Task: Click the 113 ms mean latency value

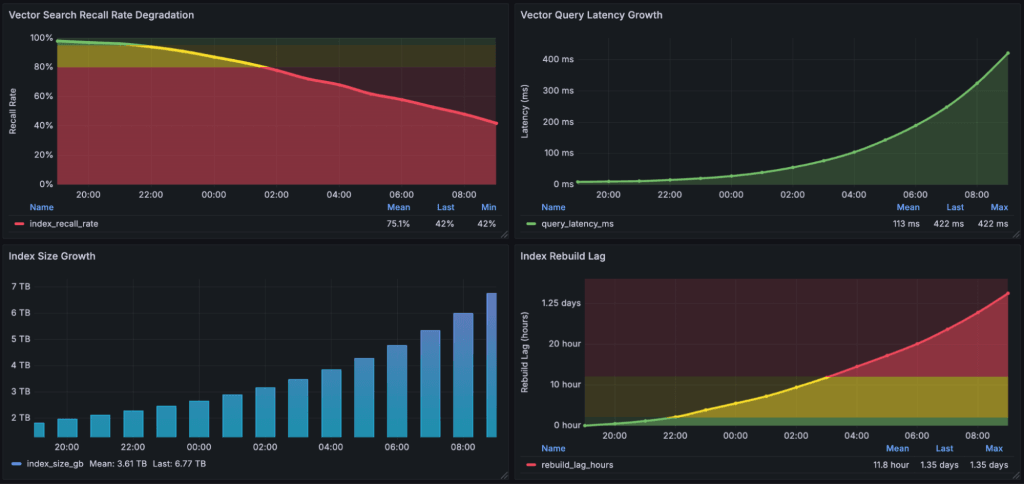Action: [906, 224]
